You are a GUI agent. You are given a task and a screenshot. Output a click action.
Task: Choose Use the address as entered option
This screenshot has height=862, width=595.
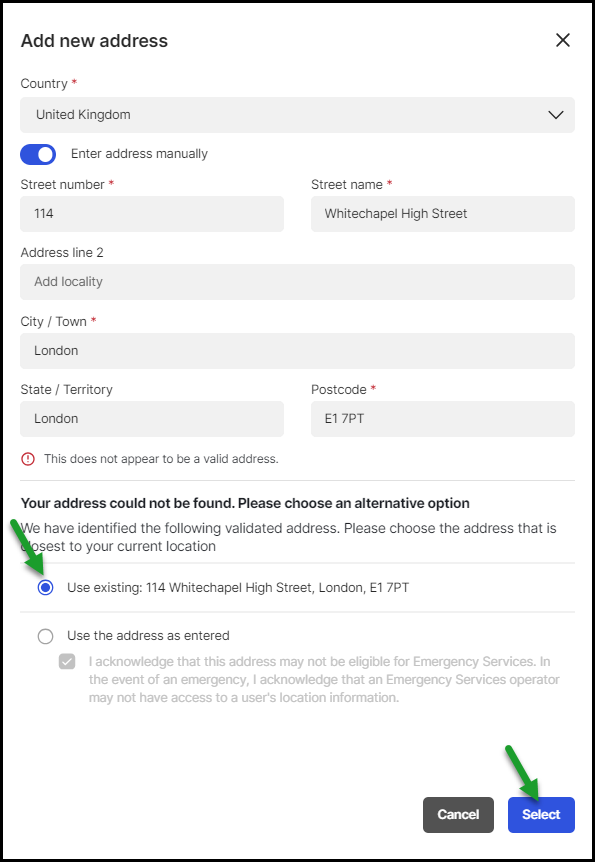(46, 637)
